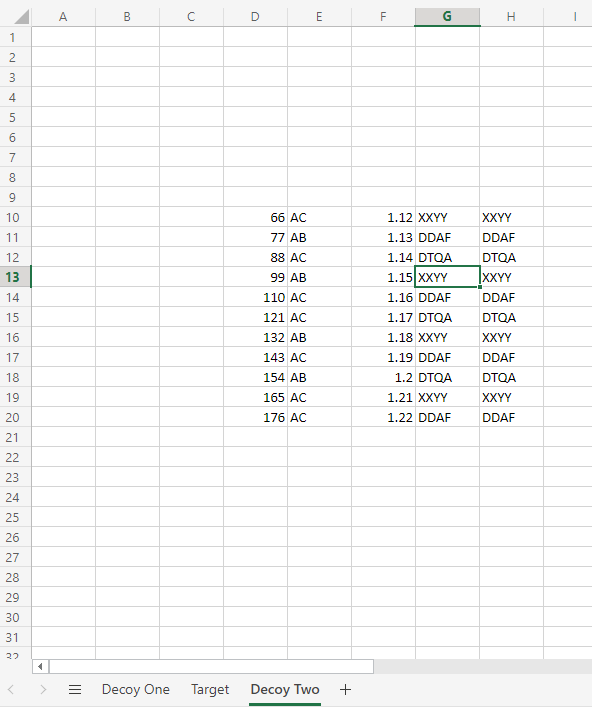Image resolution: width=592 pixels, height=707 pixels.
Task: Click cell with value 1.22
Action: point(384,417)
